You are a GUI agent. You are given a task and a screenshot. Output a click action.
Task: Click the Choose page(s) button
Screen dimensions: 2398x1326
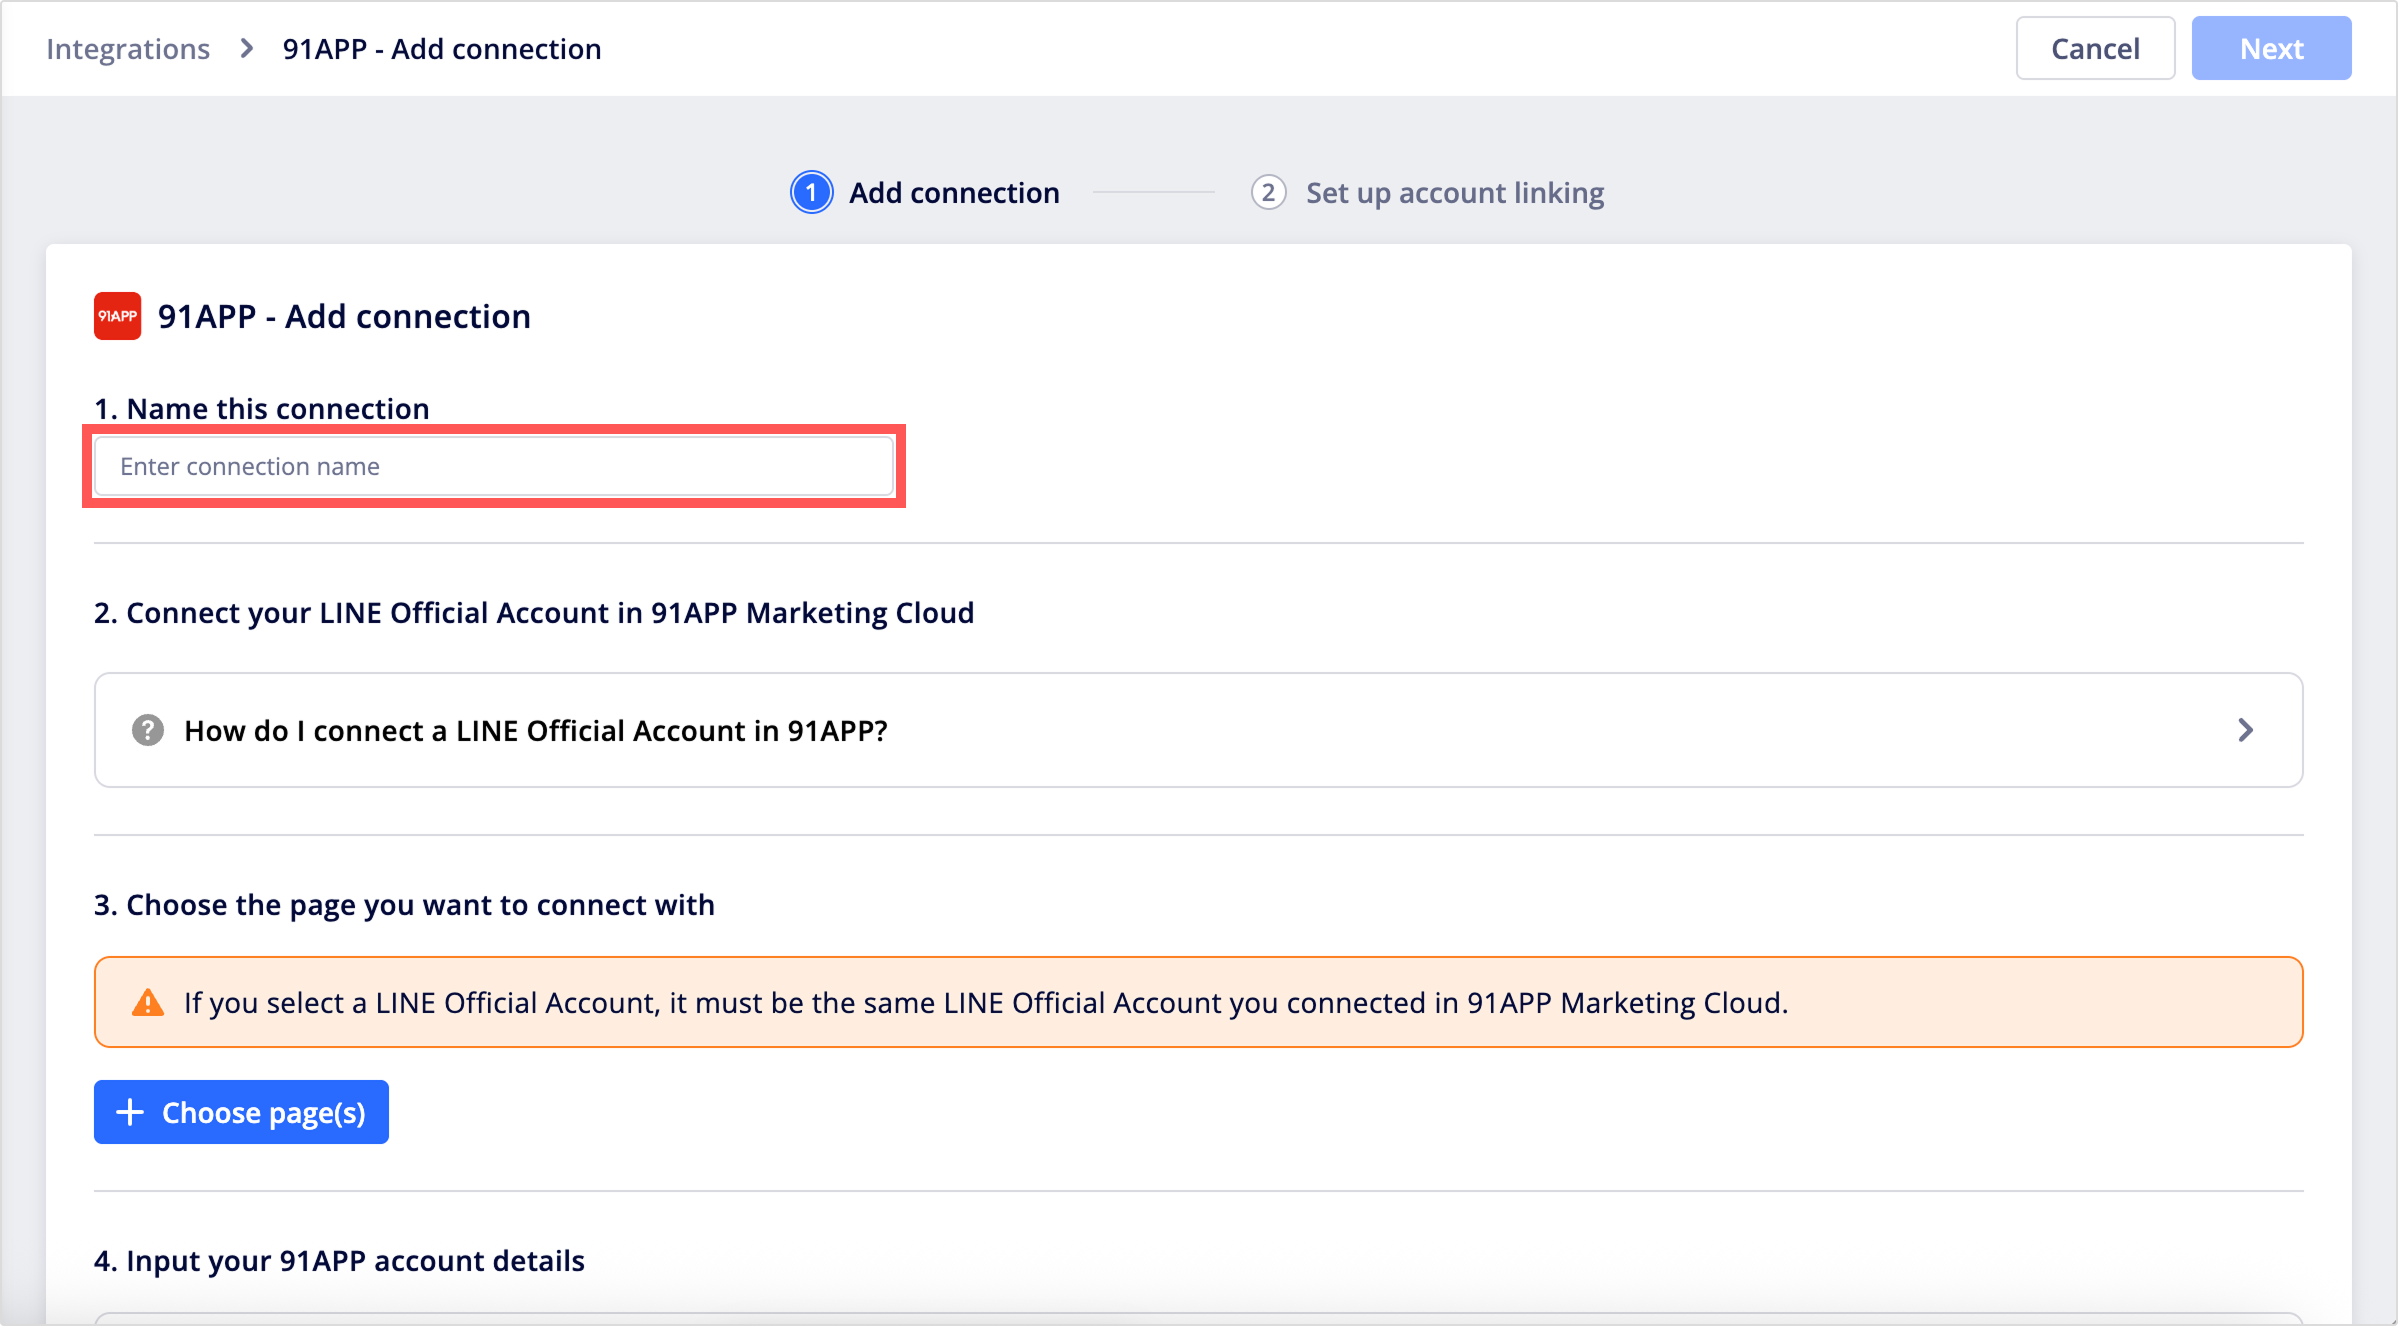(241, 1112)
